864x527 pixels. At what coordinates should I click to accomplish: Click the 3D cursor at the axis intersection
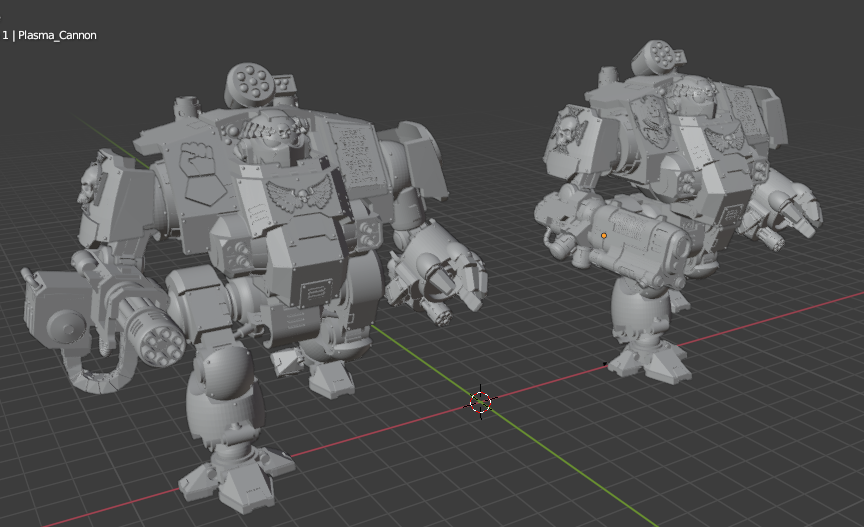[480, 402]
